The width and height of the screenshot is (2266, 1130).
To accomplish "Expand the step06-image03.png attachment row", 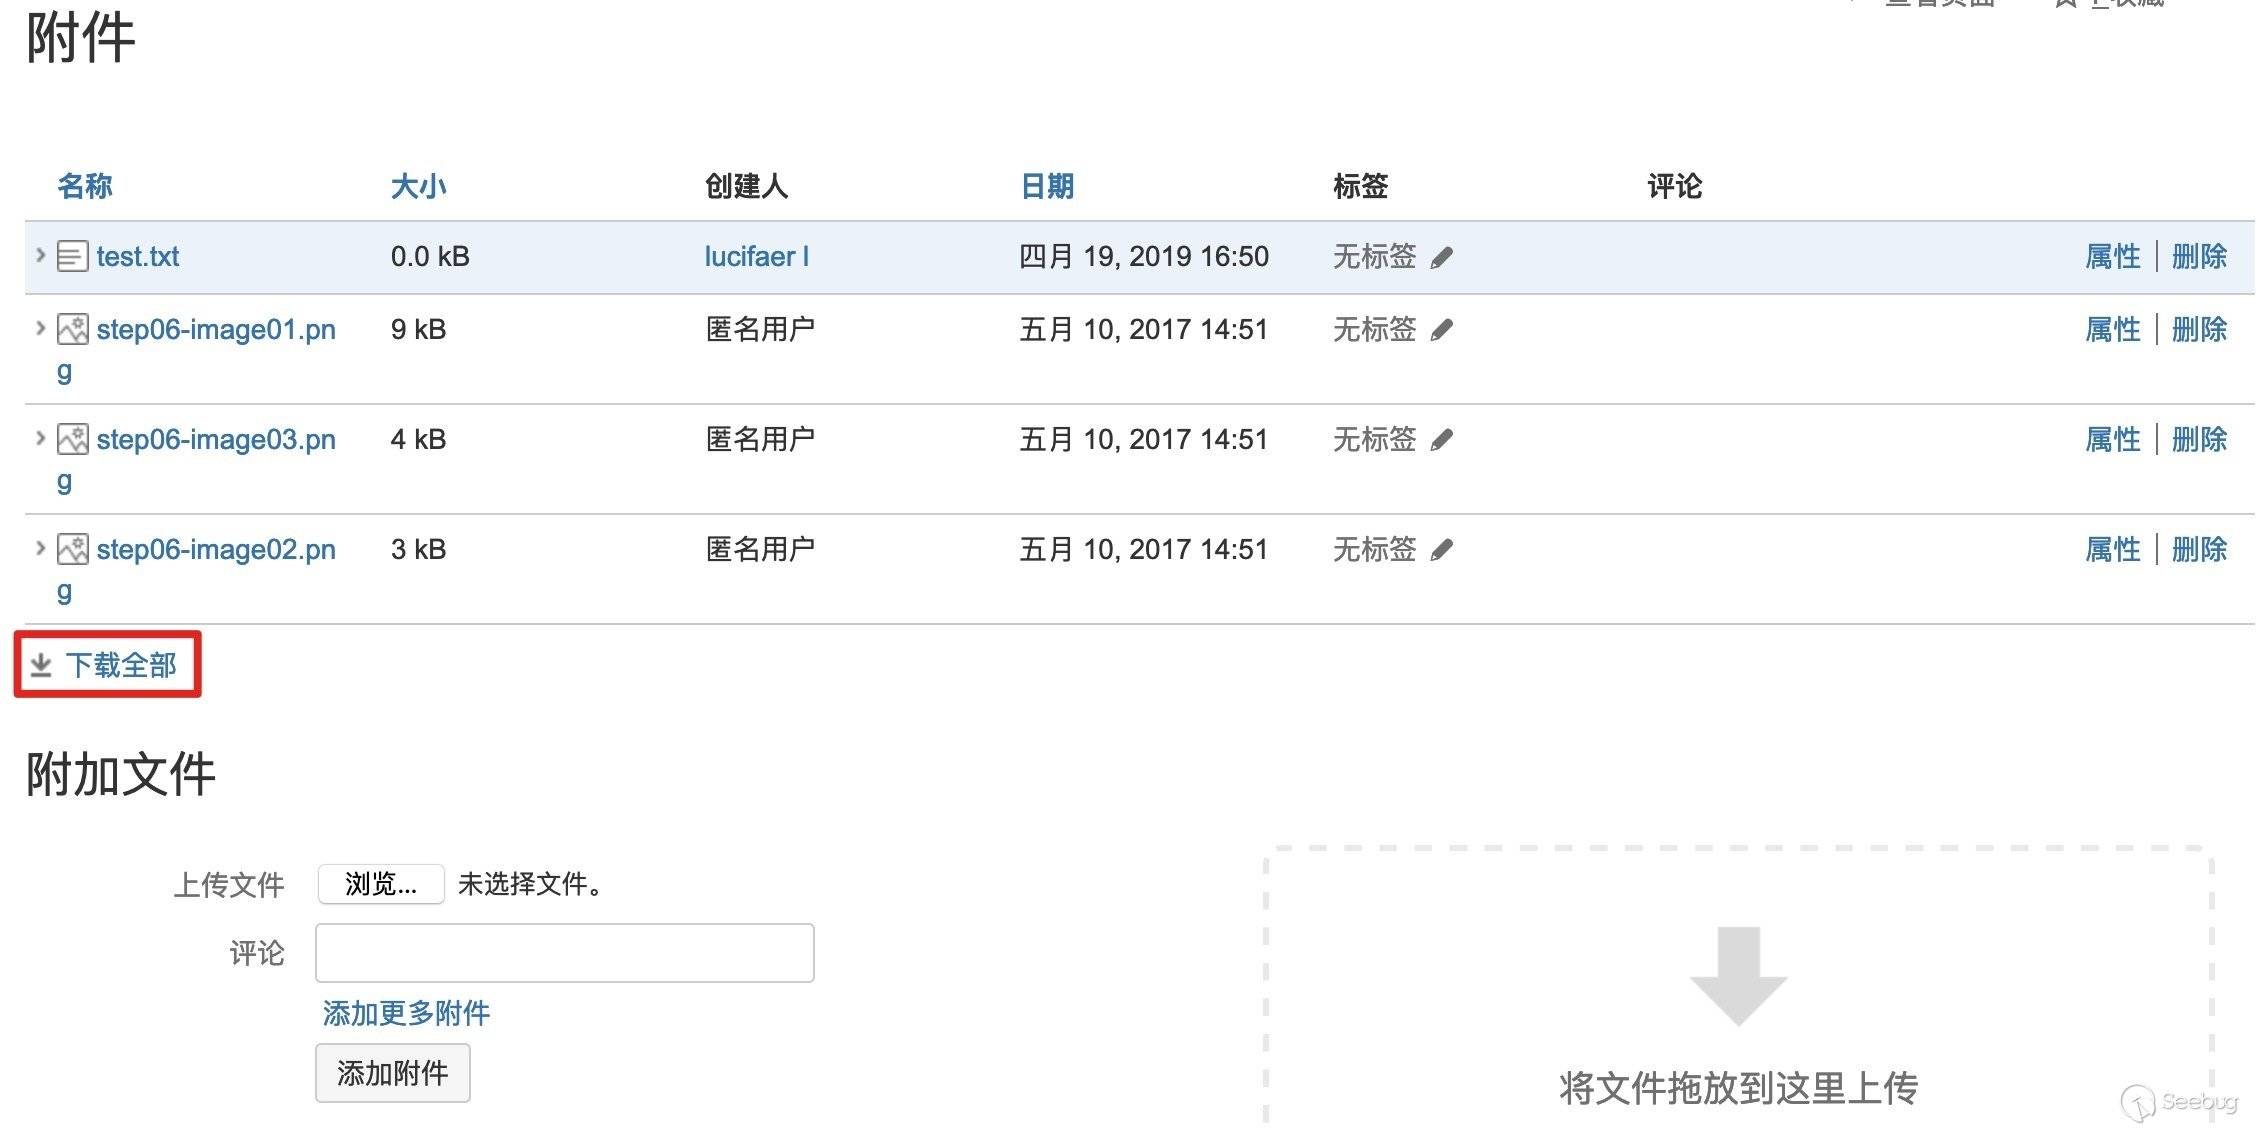I will pyautogui.click(x=40, y=438).
